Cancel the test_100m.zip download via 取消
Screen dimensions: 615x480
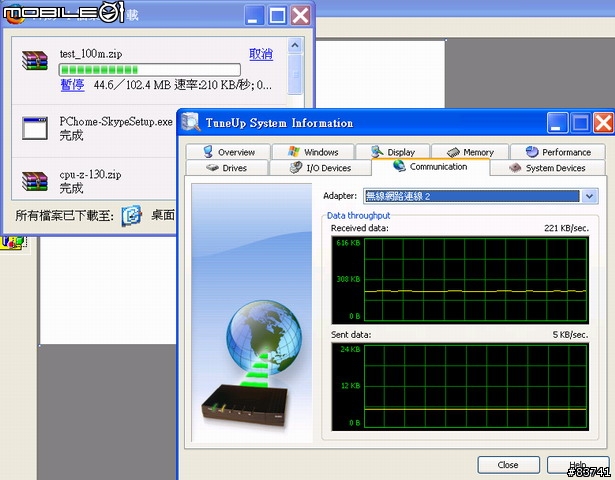pyautogui.click(x=261, y=54)
